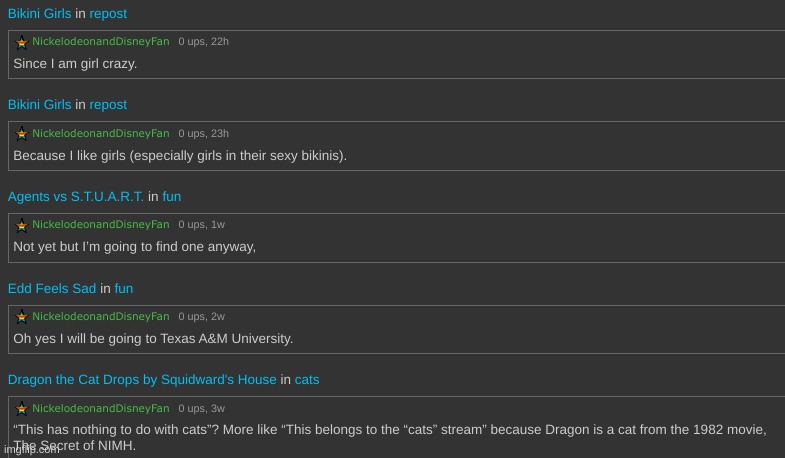Go to repost stream from second entry
Viewport: 785px width, 458px height.
[x=108, y=105]
